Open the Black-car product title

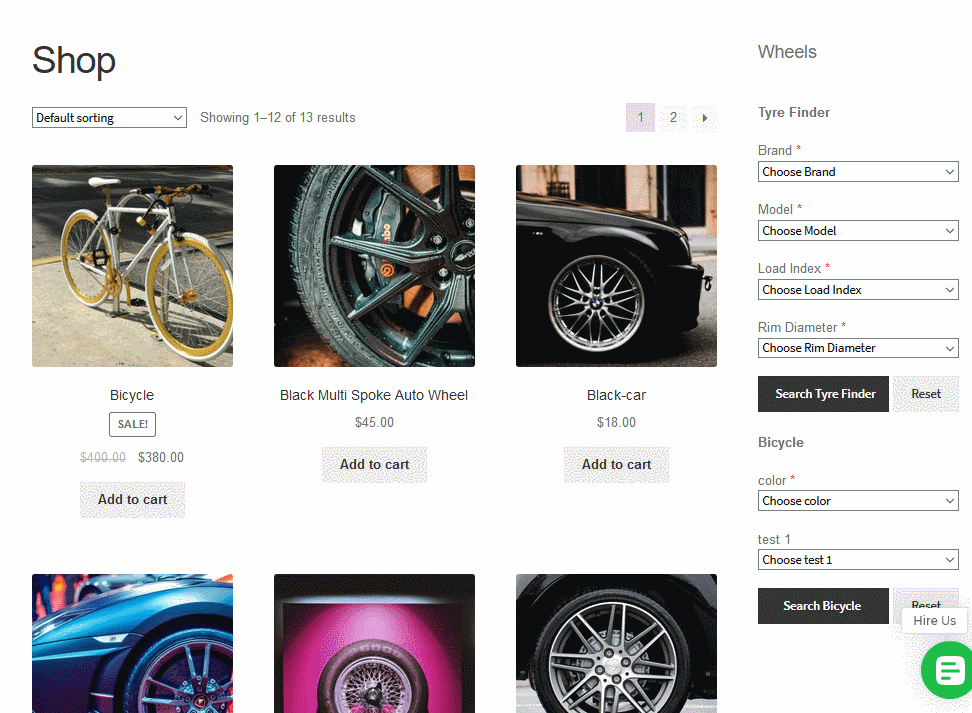tap(616, 395)
